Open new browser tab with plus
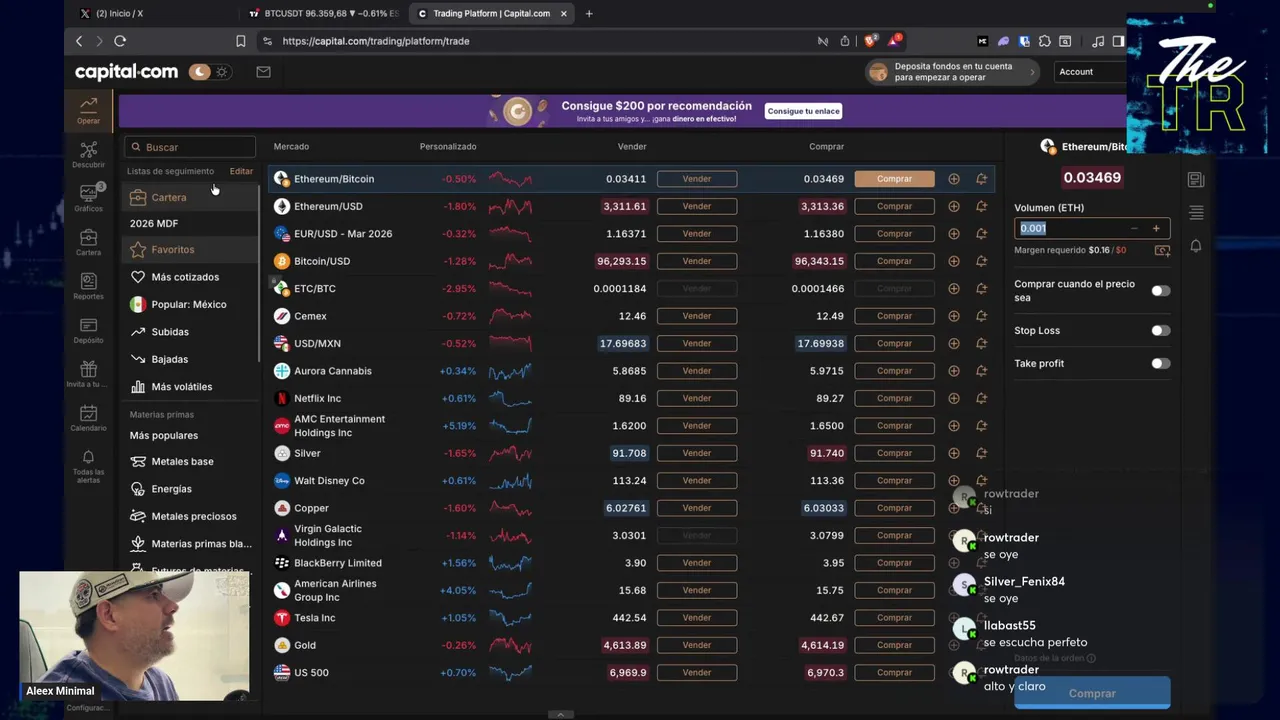Viewport: 1280px width, 720px height. click(x=589, y=14)
